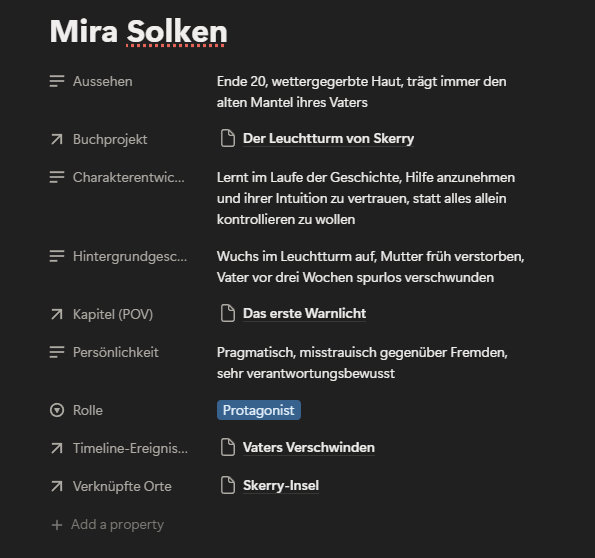Click the plus icon for Add a property
The height and width of the screenshot is (558, 595).
point(57,525)
